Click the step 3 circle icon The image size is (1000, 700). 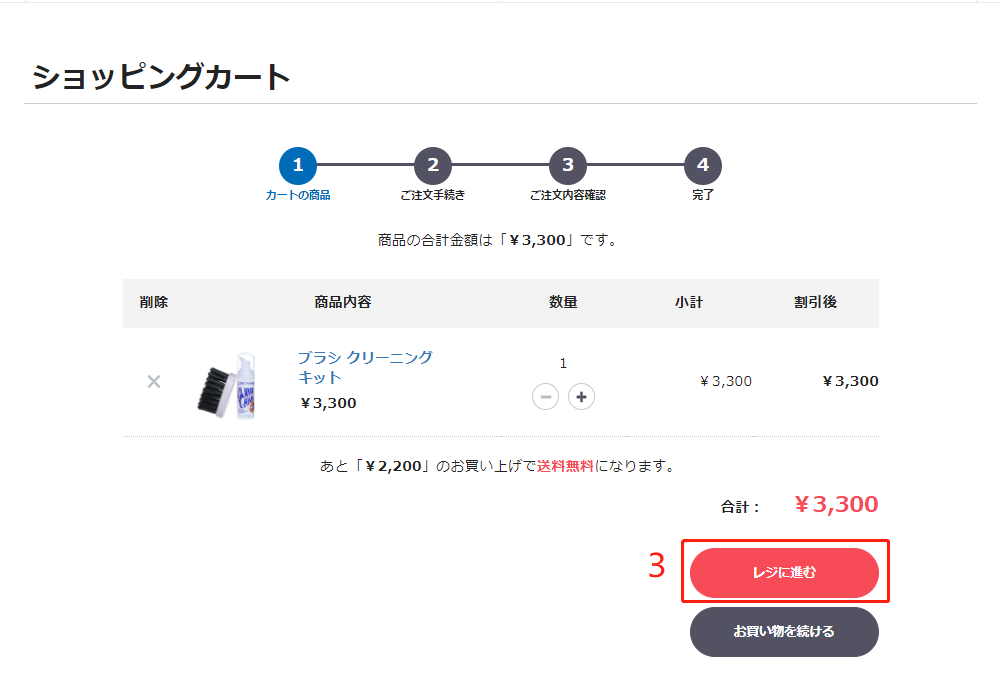point(568,166)
